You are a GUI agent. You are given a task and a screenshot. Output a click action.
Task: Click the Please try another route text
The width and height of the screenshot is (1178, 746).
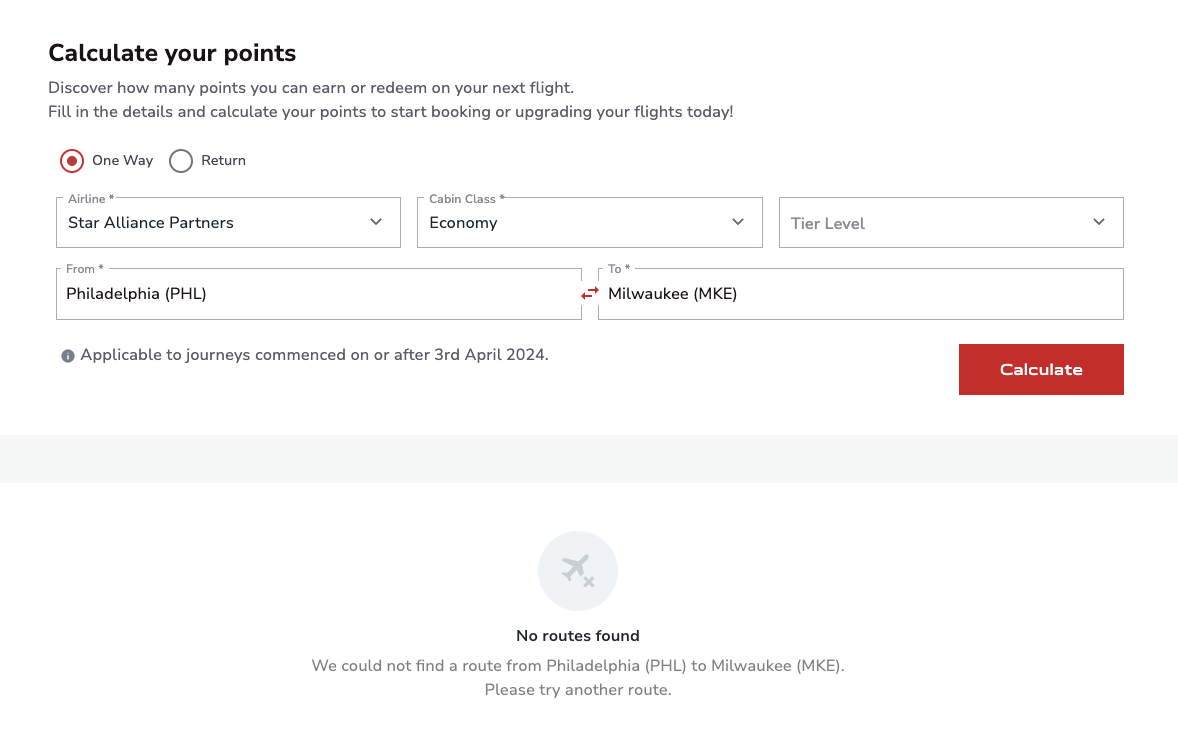(x=578, y=690)
